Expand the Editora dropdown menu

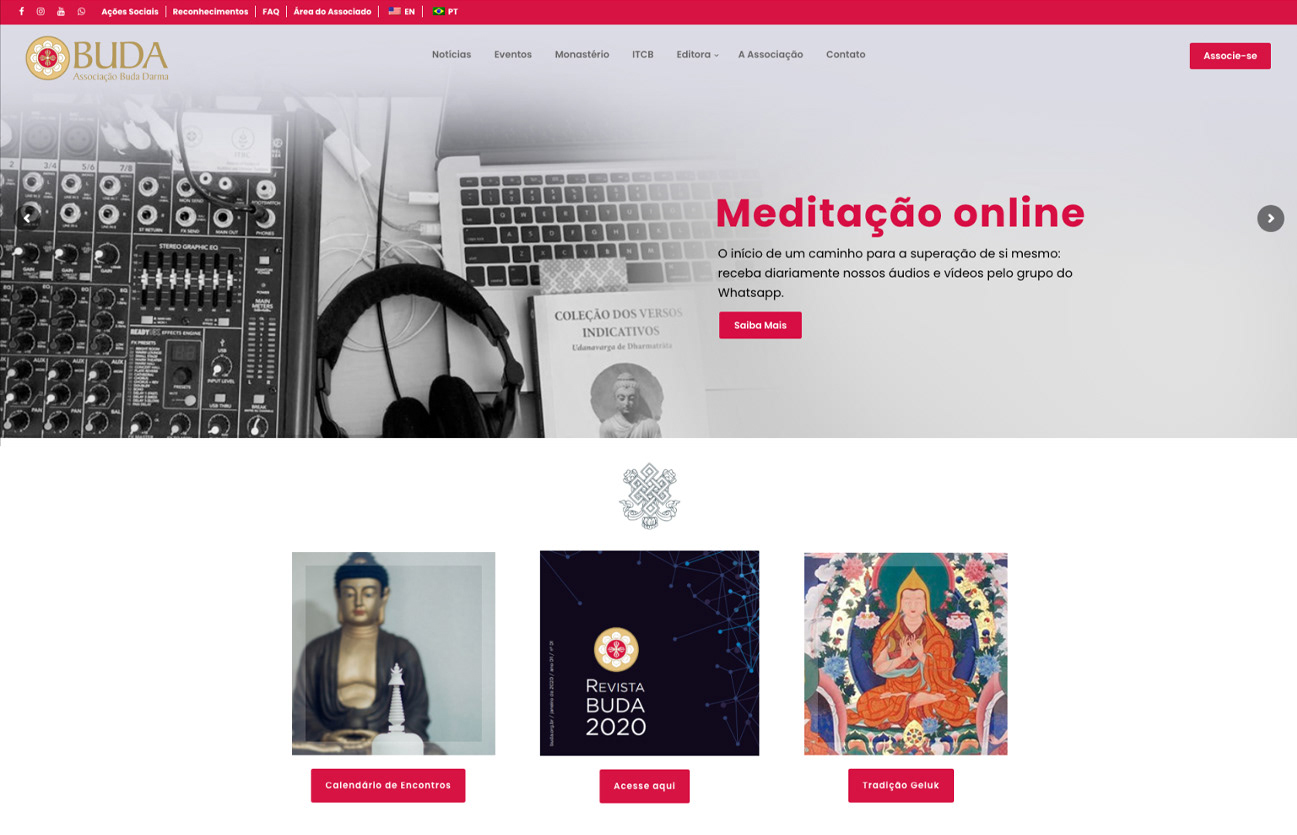point(697,54)
